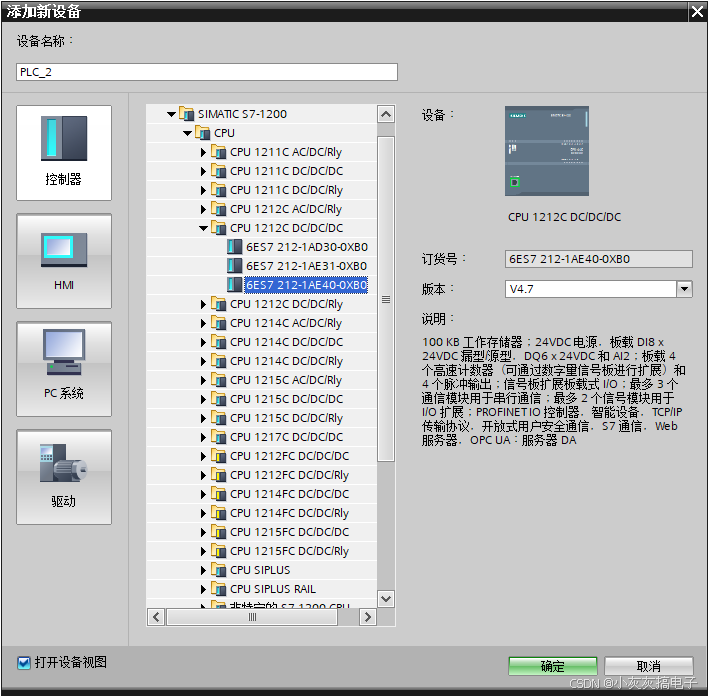Cancel with the 取消 button
This screenshot has width=709, height=697.
[648, 666]
